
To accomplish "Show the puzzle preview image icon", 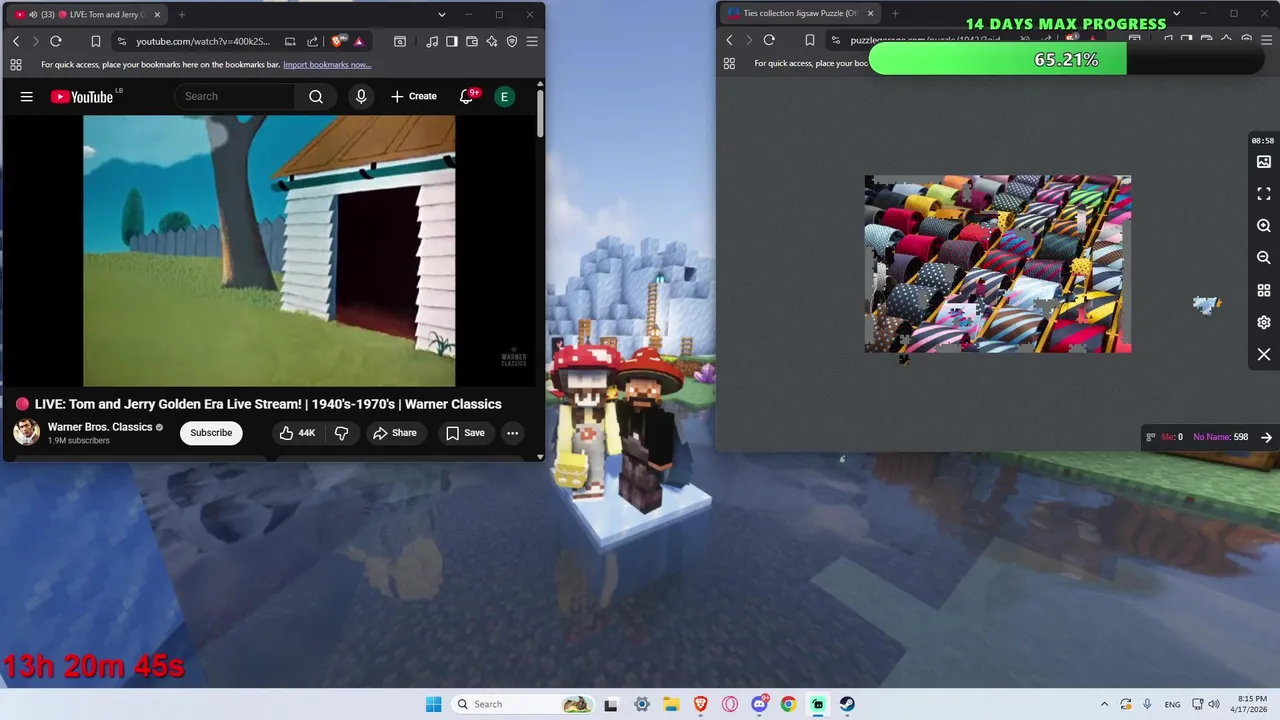I will (x=1264, y=162).
